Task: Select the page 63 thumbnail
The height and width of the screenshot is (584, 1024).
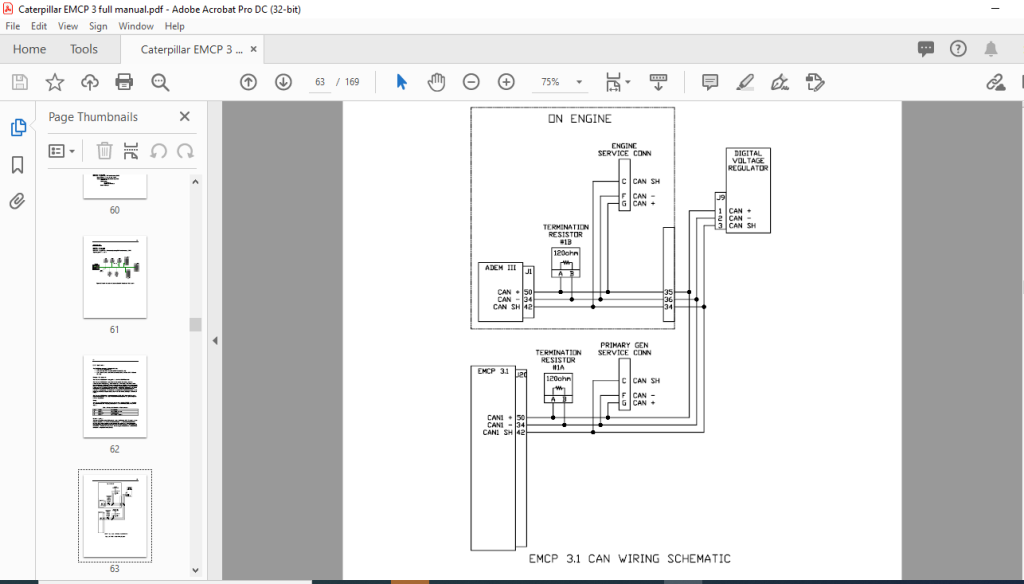Action: 114,515
